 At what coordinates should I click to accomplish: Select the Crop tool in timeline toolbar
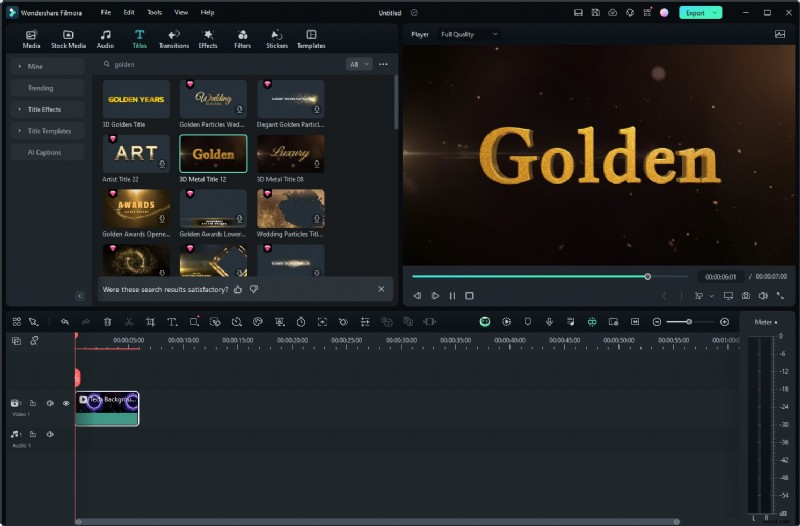[x=150, y=322]
